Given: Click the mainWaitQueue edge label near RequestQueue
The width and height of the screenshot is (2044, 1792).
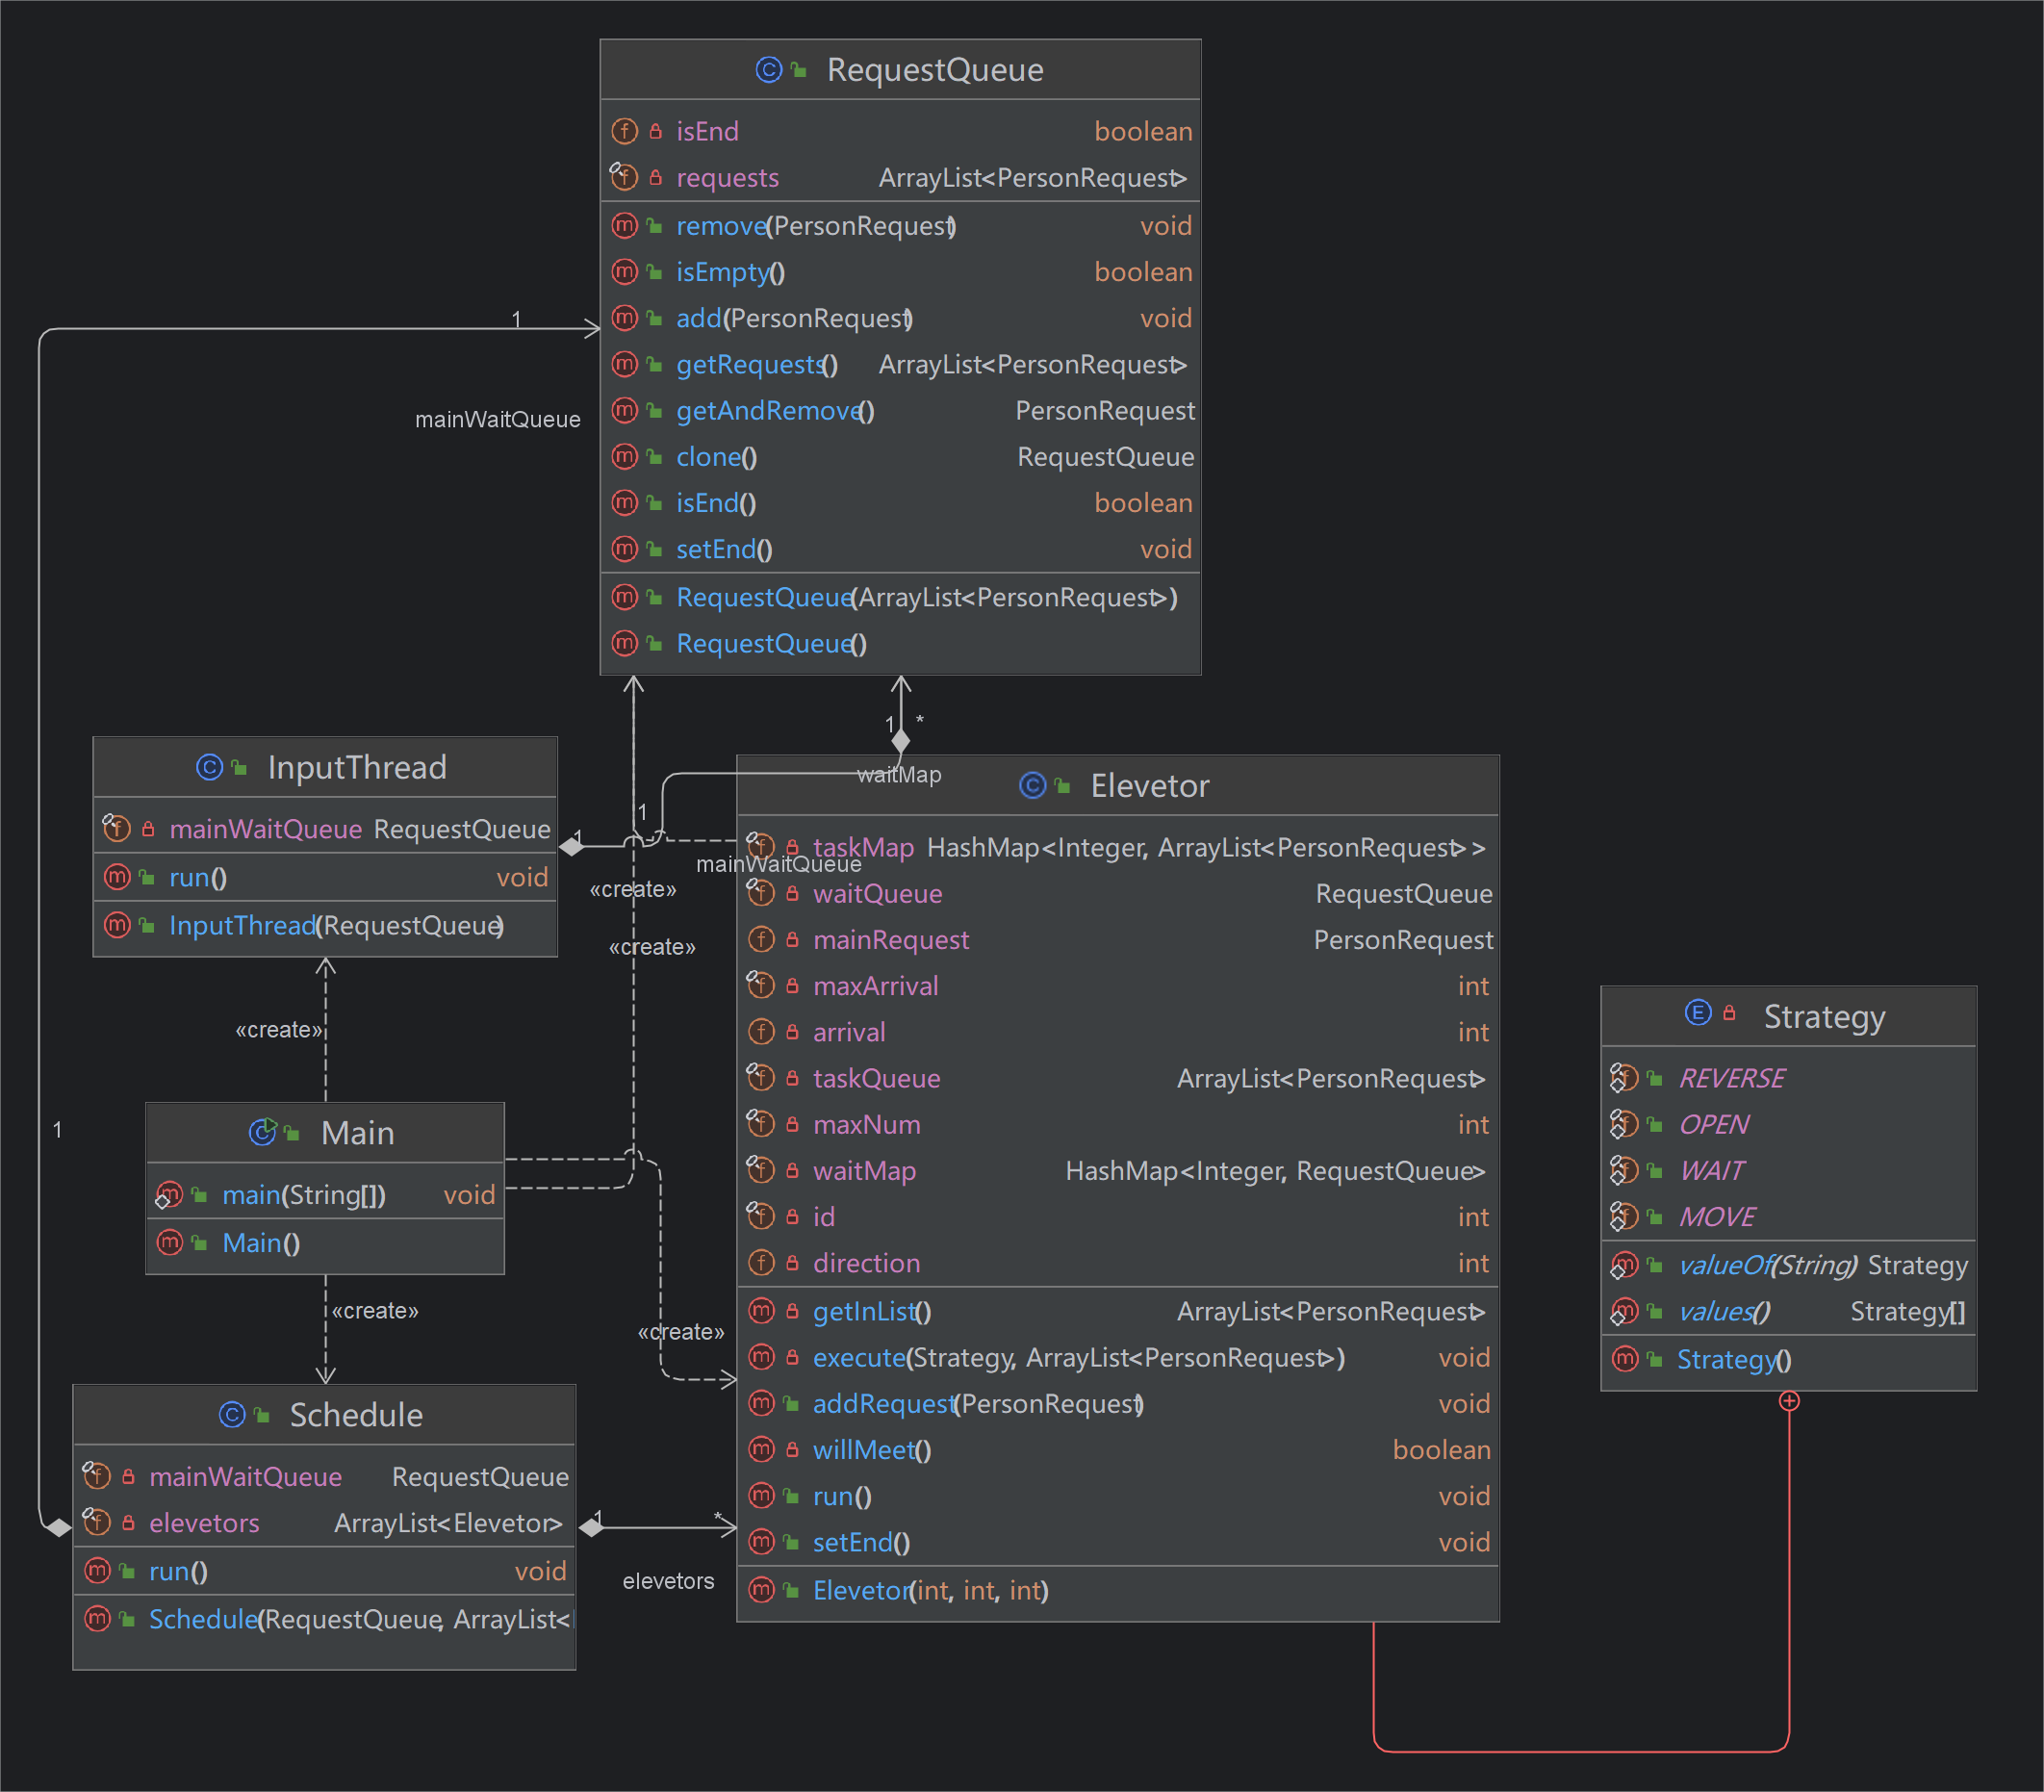Looking at the screenshot, I should click(498, 419).
